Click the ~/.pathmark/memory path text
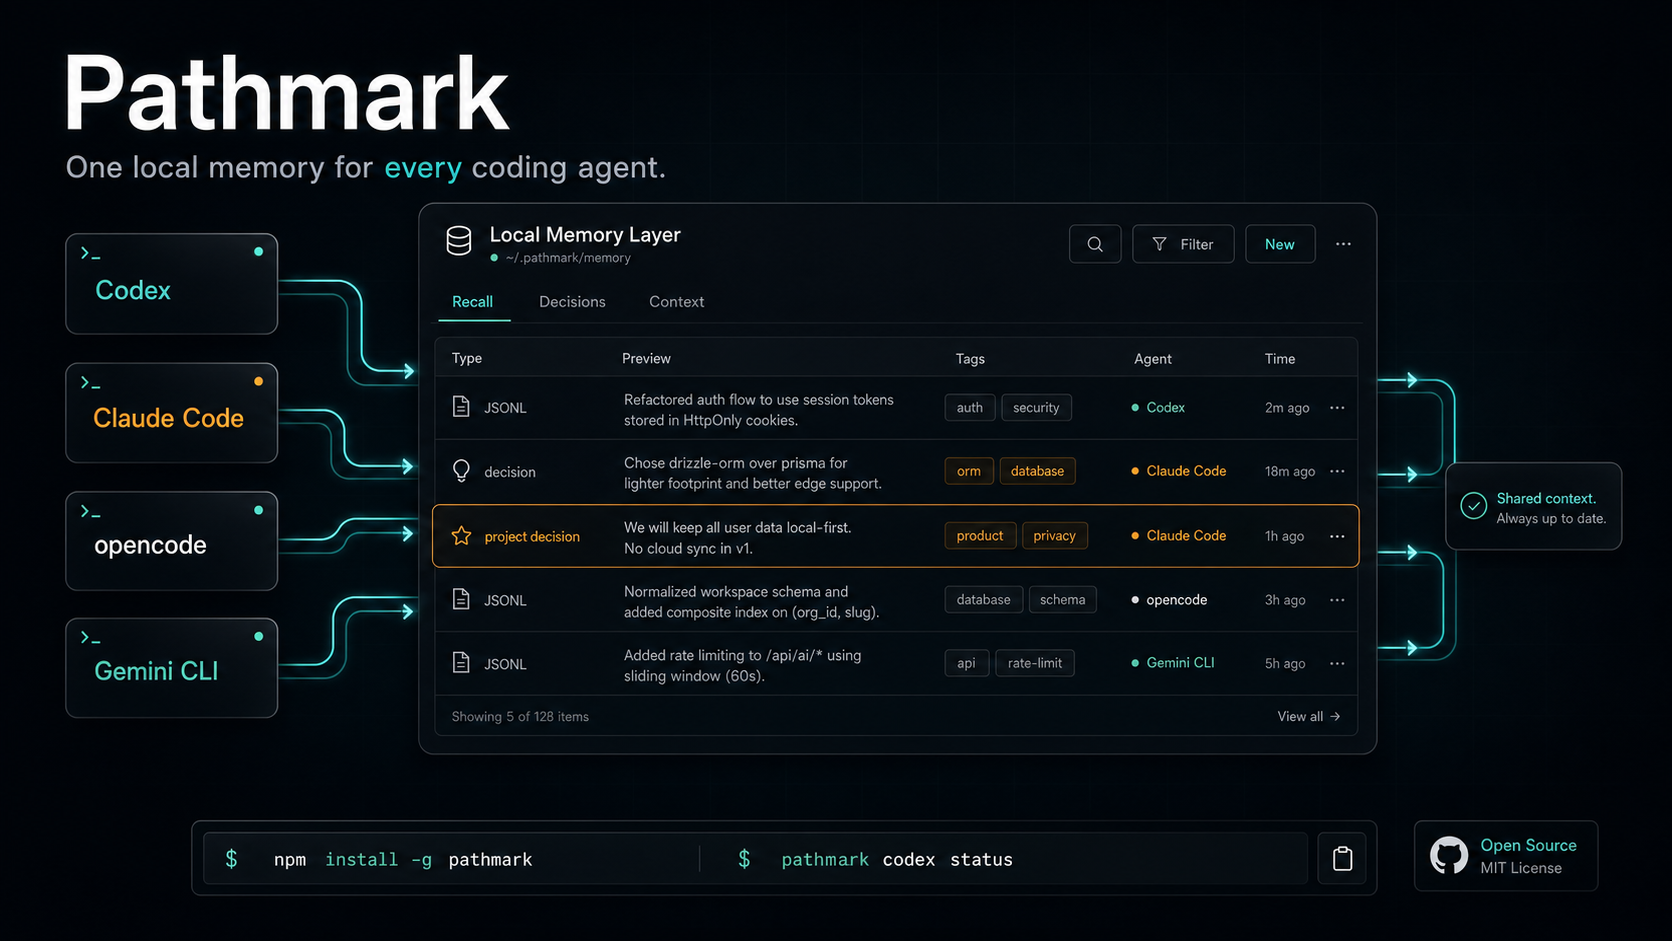 pos(568,258)
